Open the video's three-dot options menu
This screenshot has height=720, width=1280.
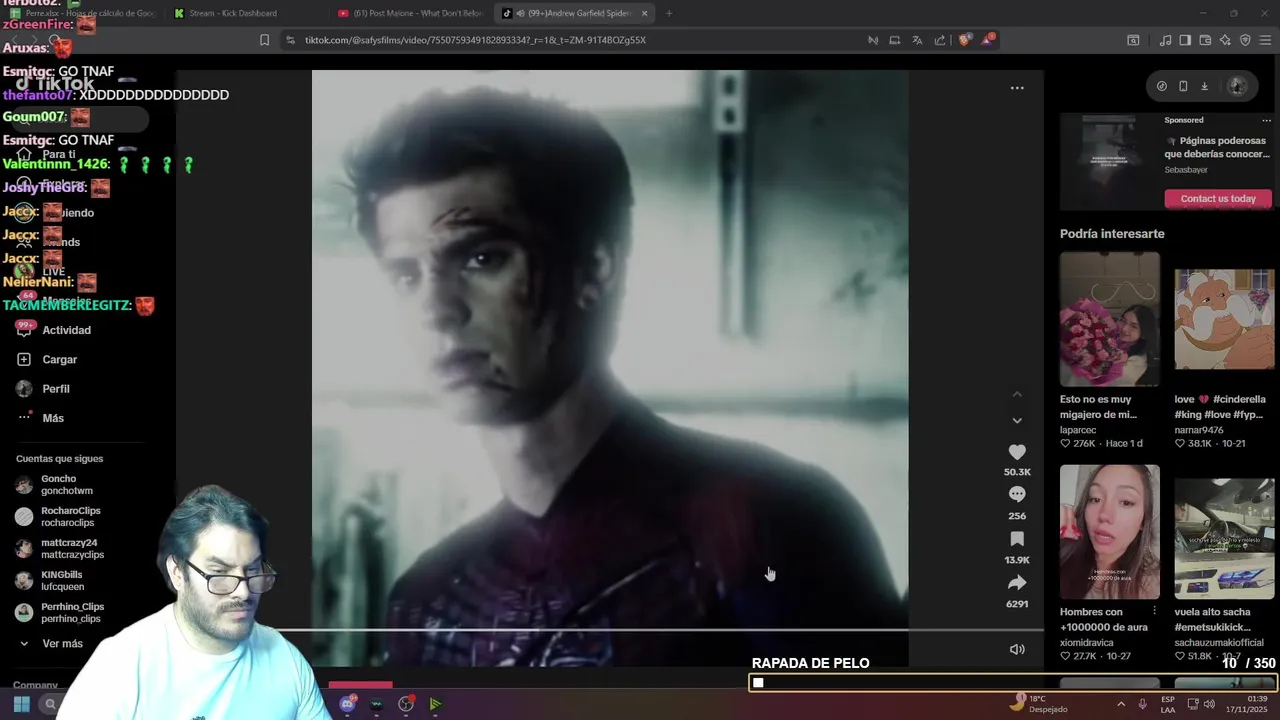pos(1017,88)
